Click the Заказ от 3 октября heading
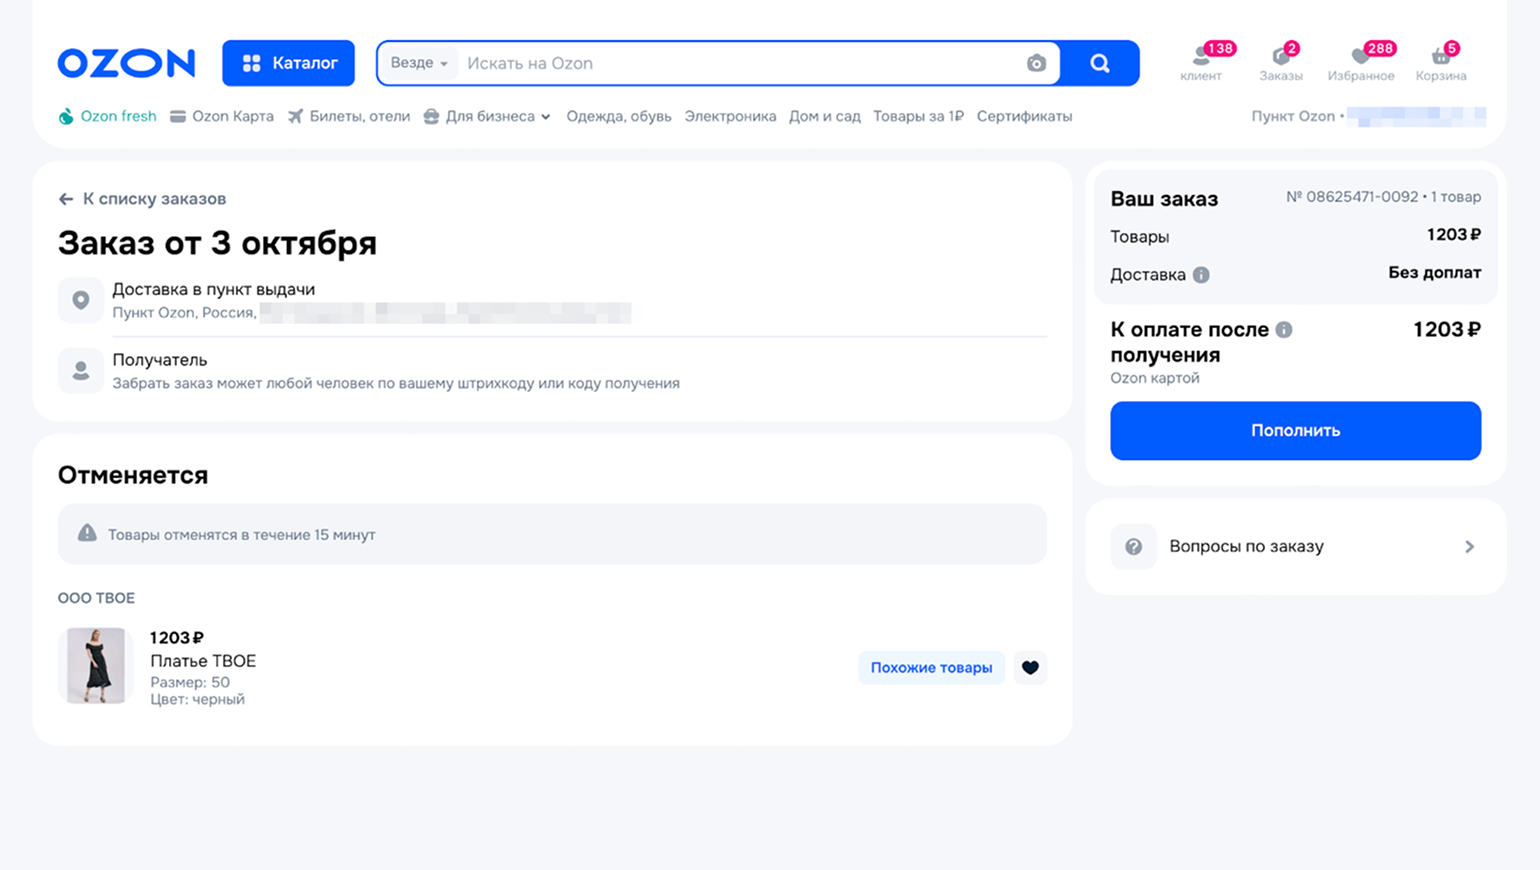Screen dimensions: 1540x870 click(x=217, y=243)
